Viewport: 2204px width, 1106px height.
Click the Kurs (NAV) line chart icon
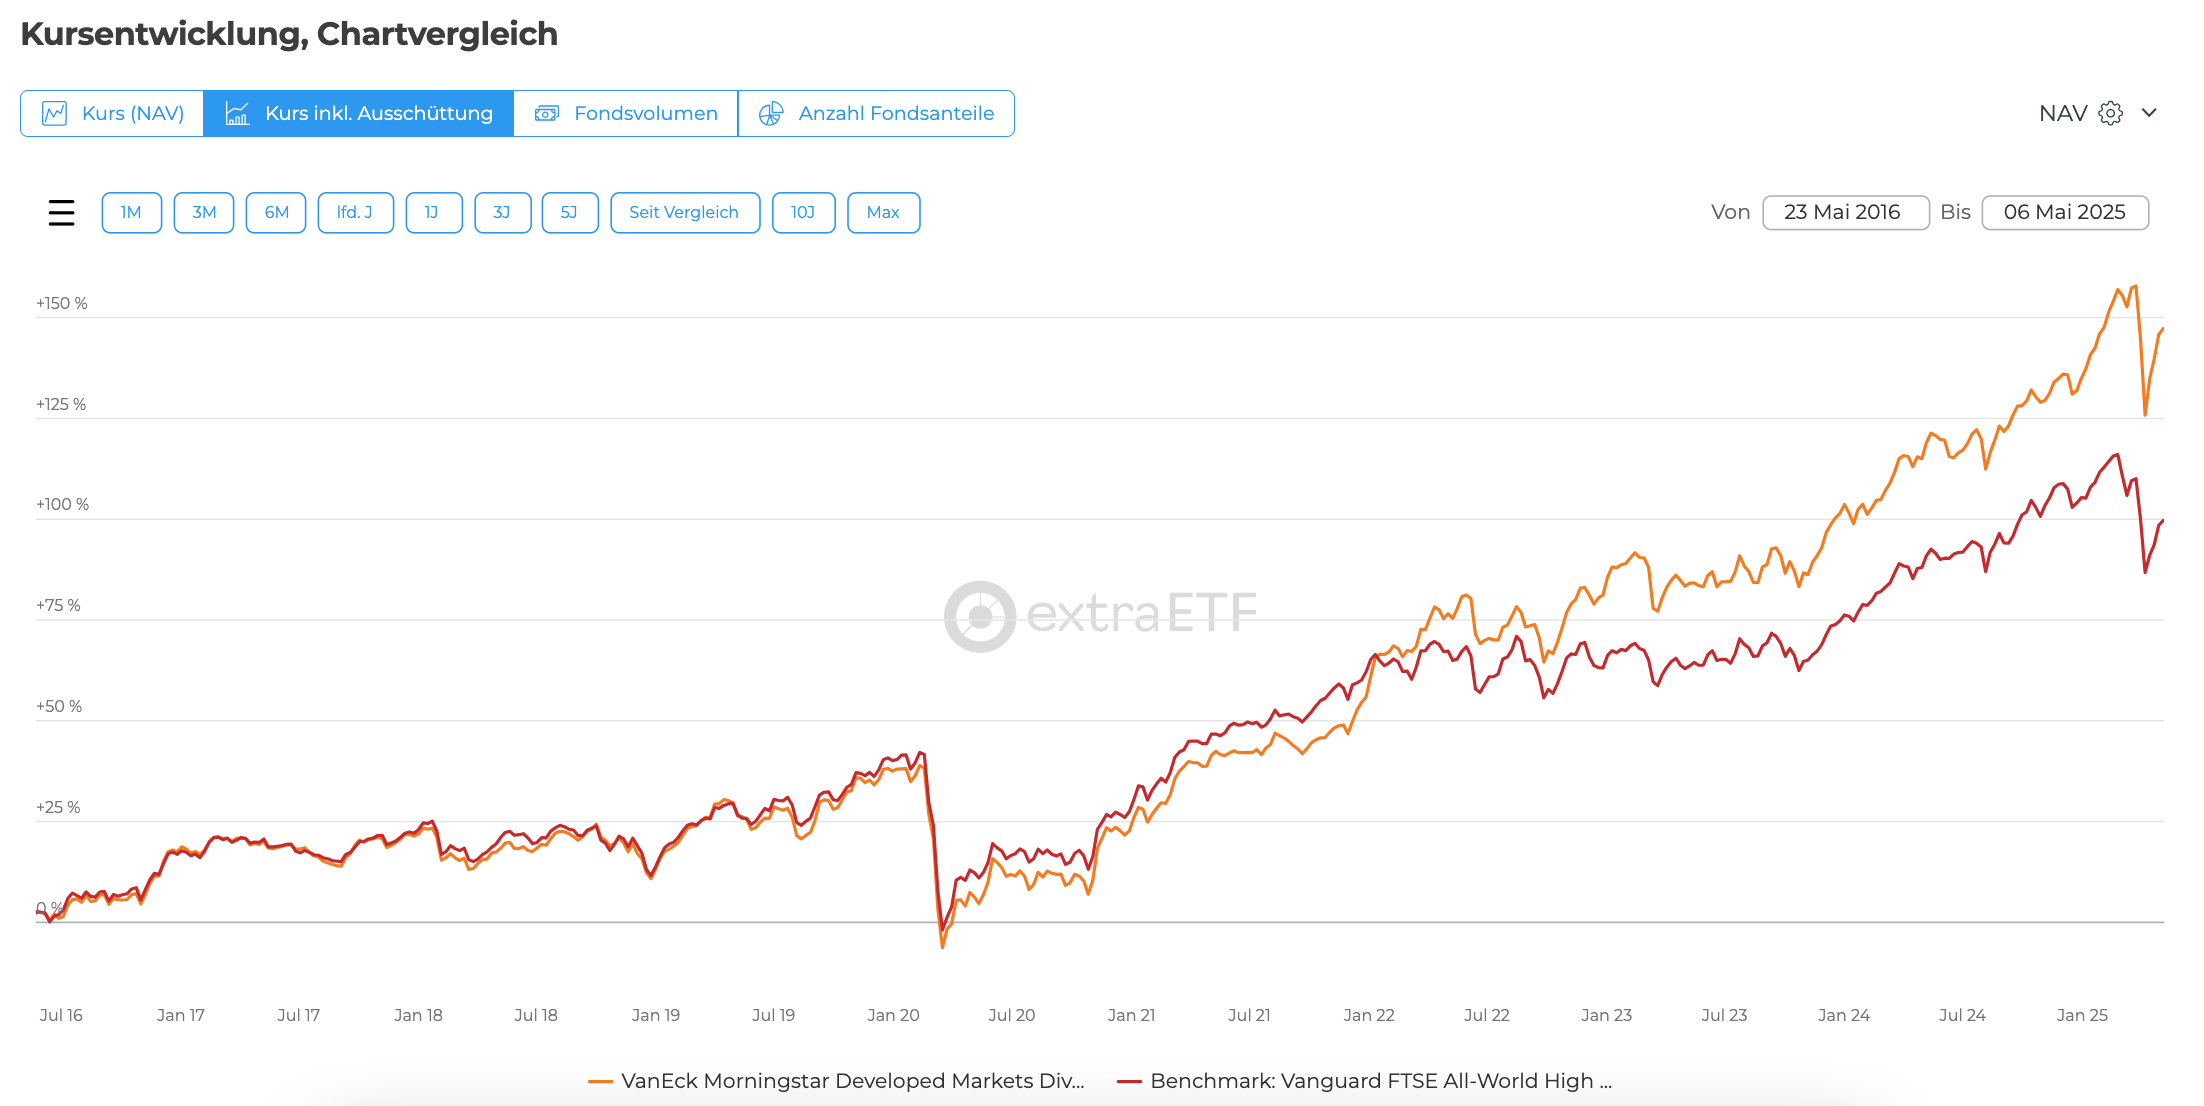pos(55,114)
